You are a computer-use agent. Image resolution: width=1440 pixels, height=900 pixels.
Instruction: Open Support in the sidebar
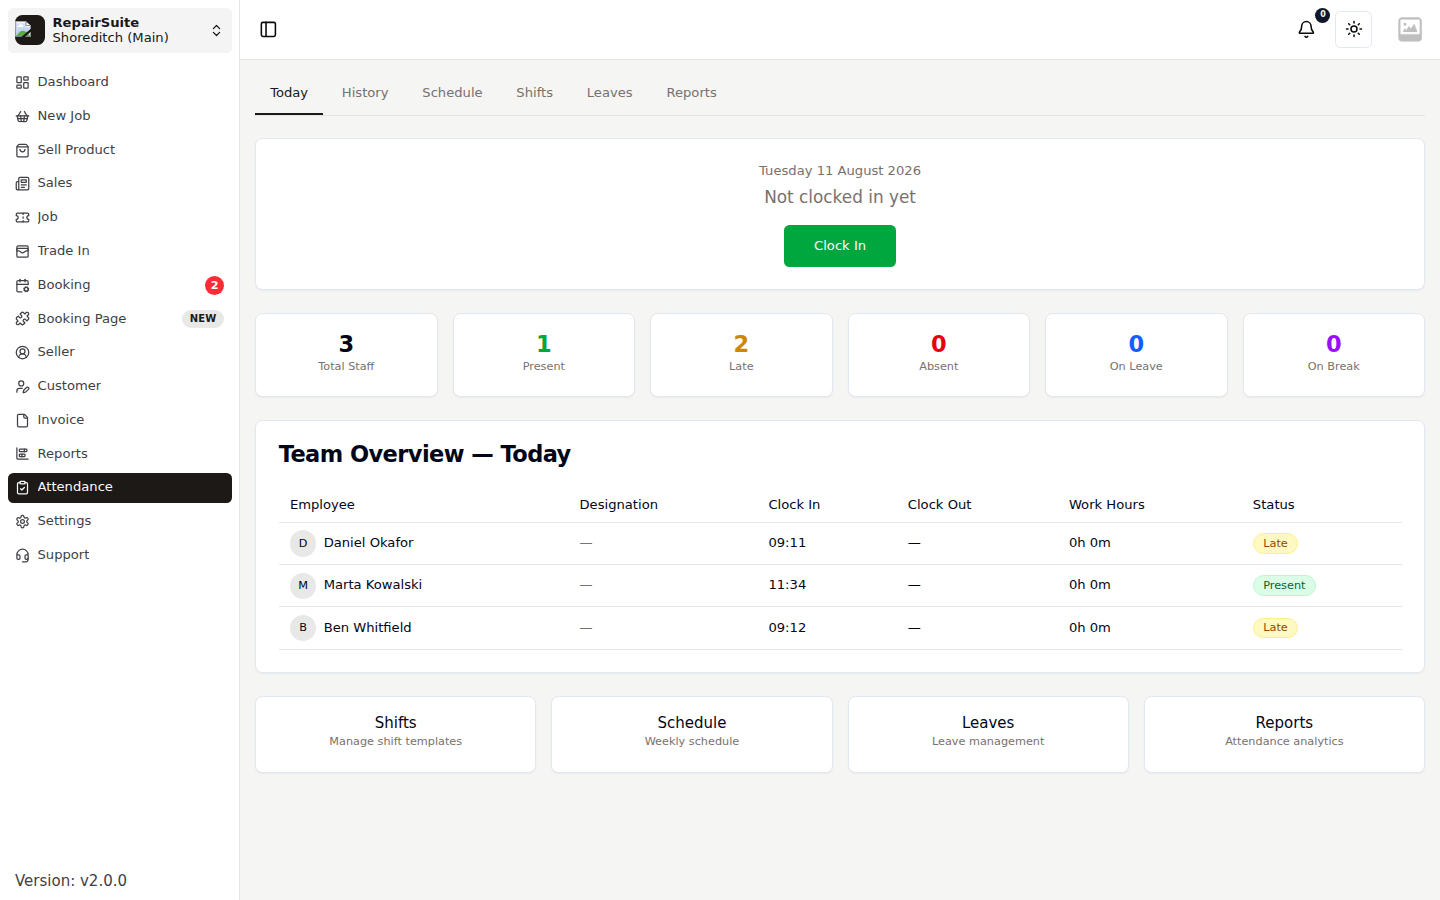coord(120,555)
